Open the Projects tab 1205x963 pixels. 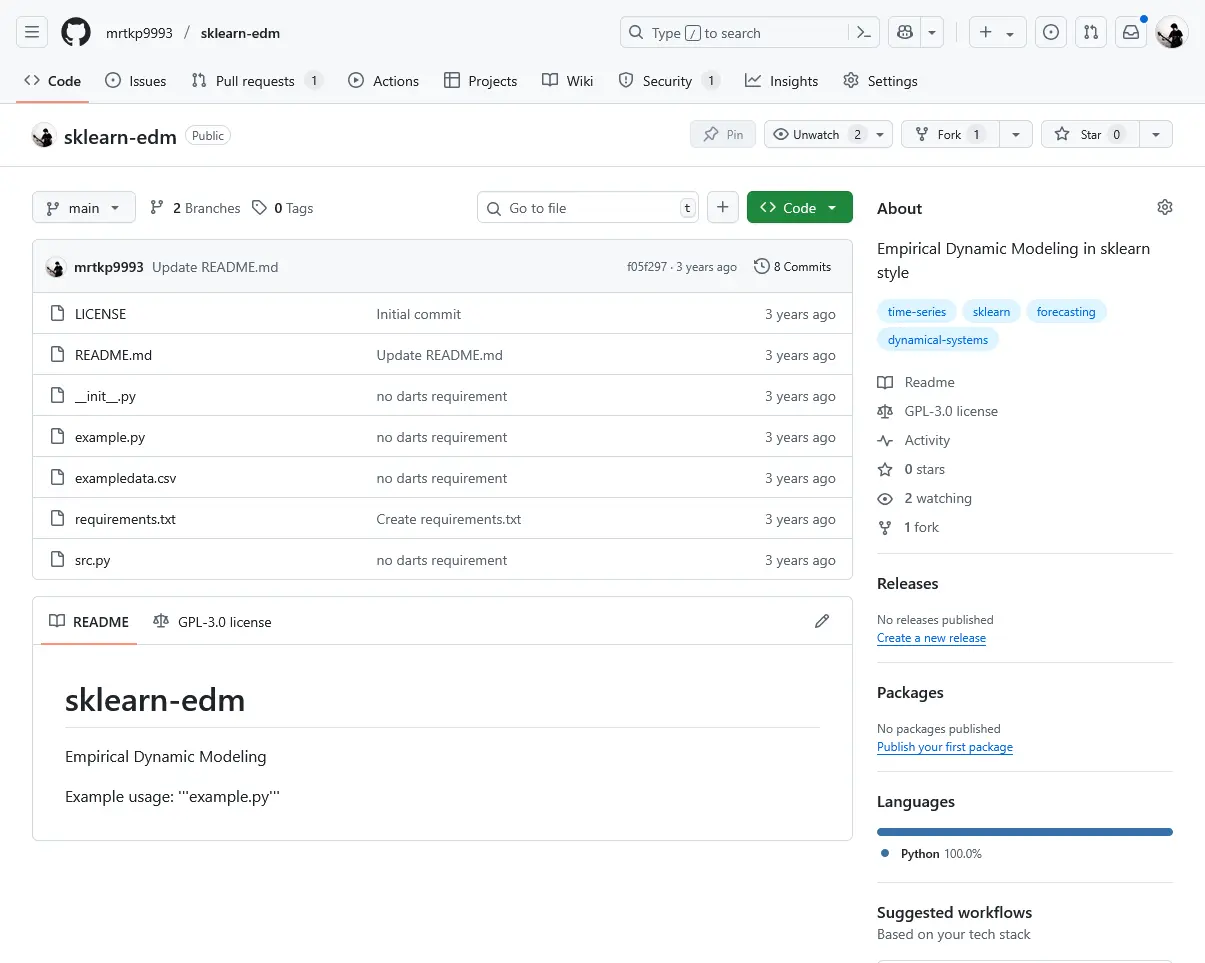point(481,81)
